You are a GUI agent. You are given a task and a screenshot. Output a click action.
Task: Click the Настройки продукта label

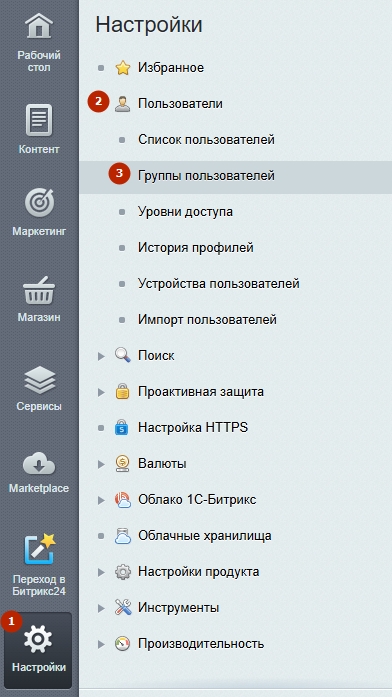198,572
